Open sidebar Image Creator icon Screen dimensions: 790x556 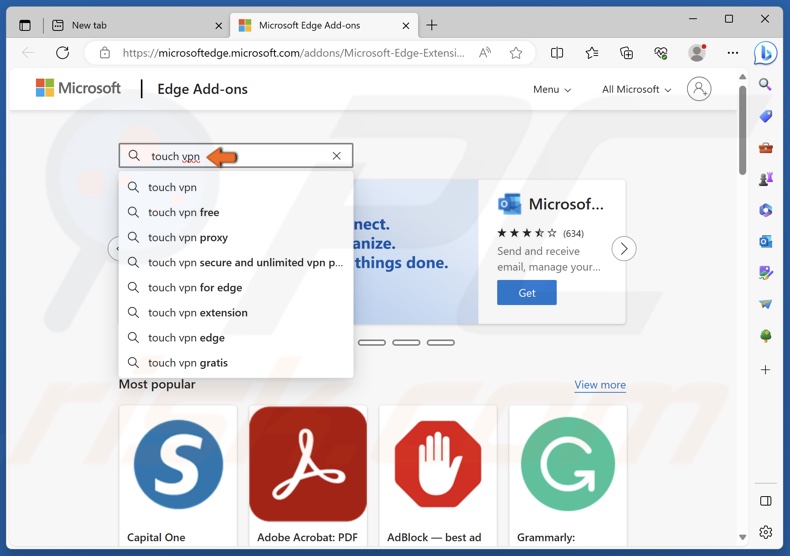pyautogui.click(x=765, y=273)
